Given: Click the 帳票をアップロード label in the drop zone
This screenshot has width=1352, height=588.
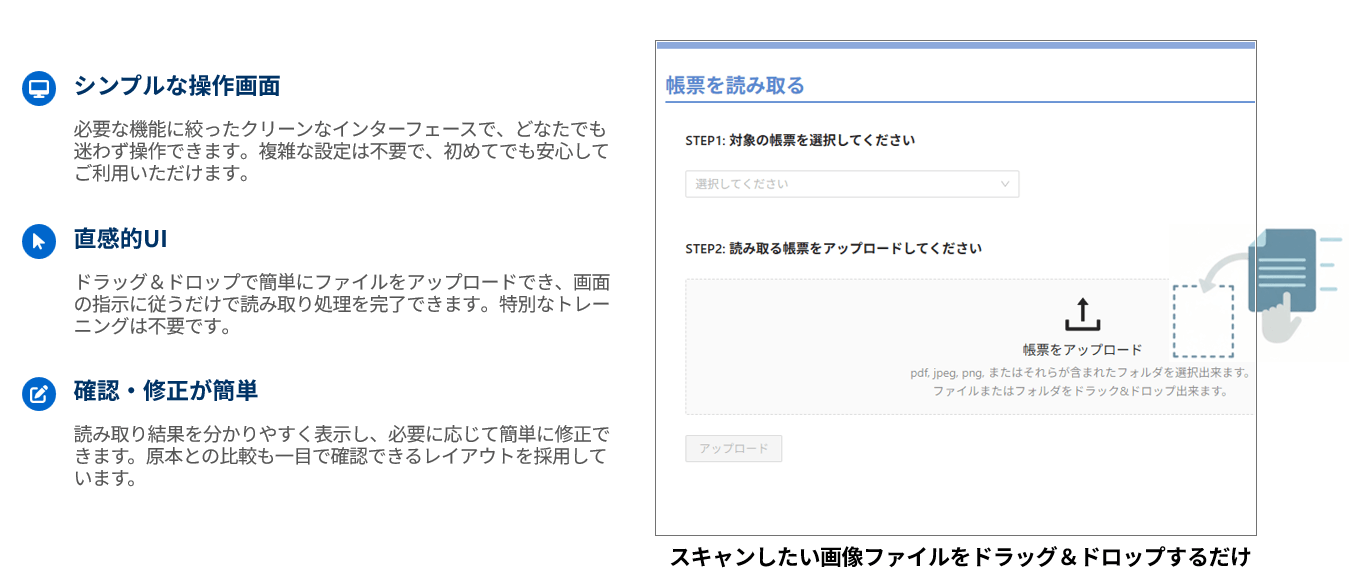Looking at the screenshot, I should coord(1082,350).
